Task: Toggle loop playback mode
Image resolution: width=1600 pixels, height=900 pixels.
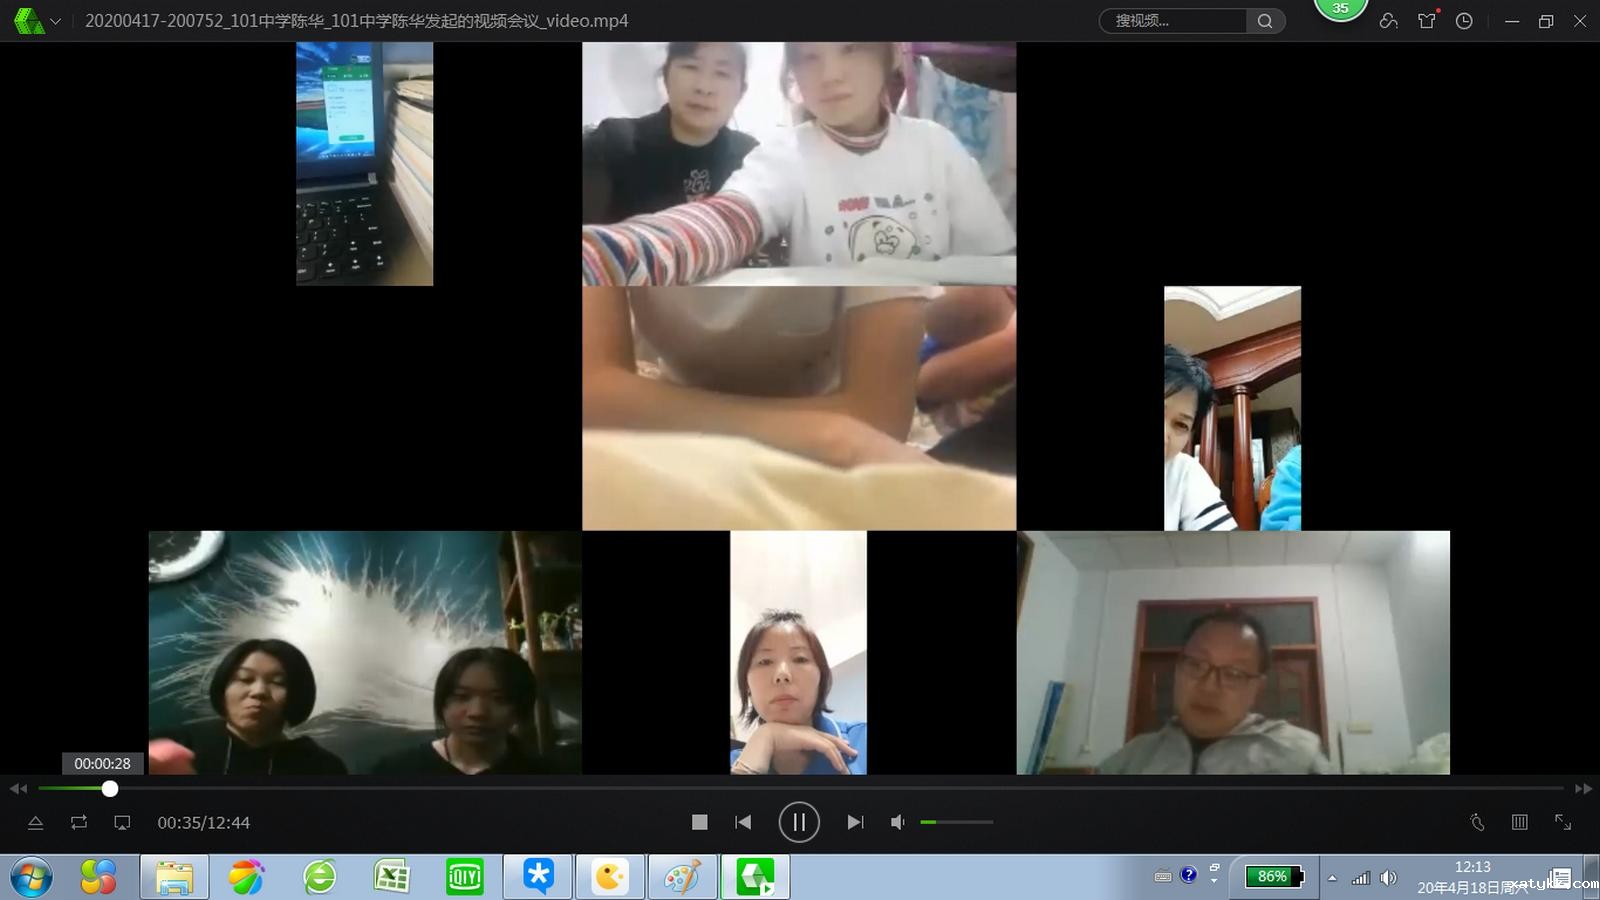Action: pos(79,822)
